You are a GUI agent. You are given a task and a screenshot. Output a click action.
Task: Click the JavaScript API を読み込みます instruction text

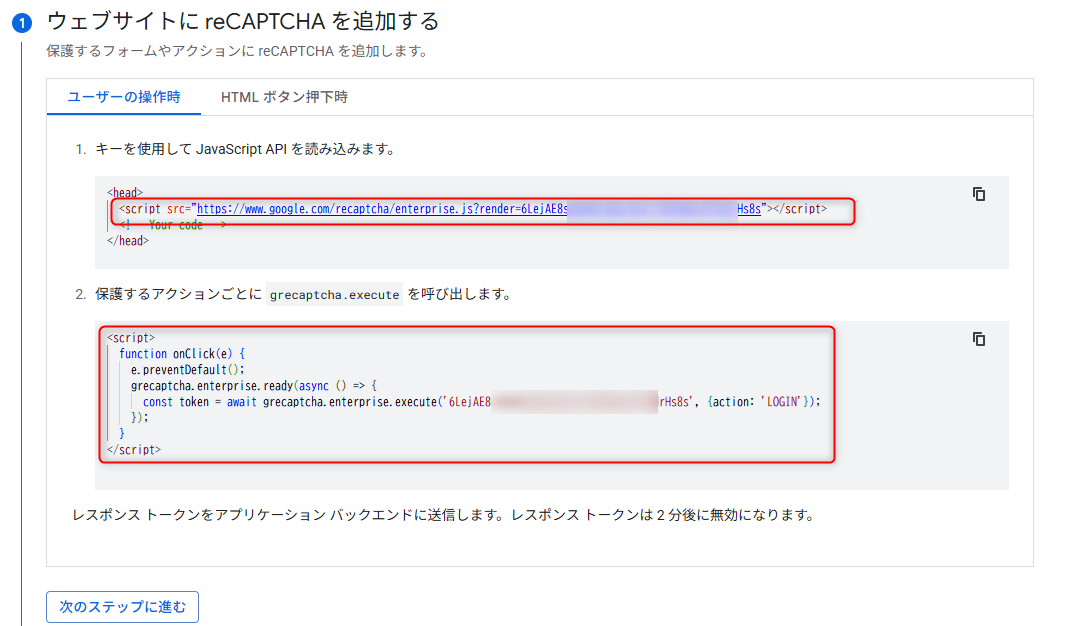pyautogui.click(x=245, y=149)
